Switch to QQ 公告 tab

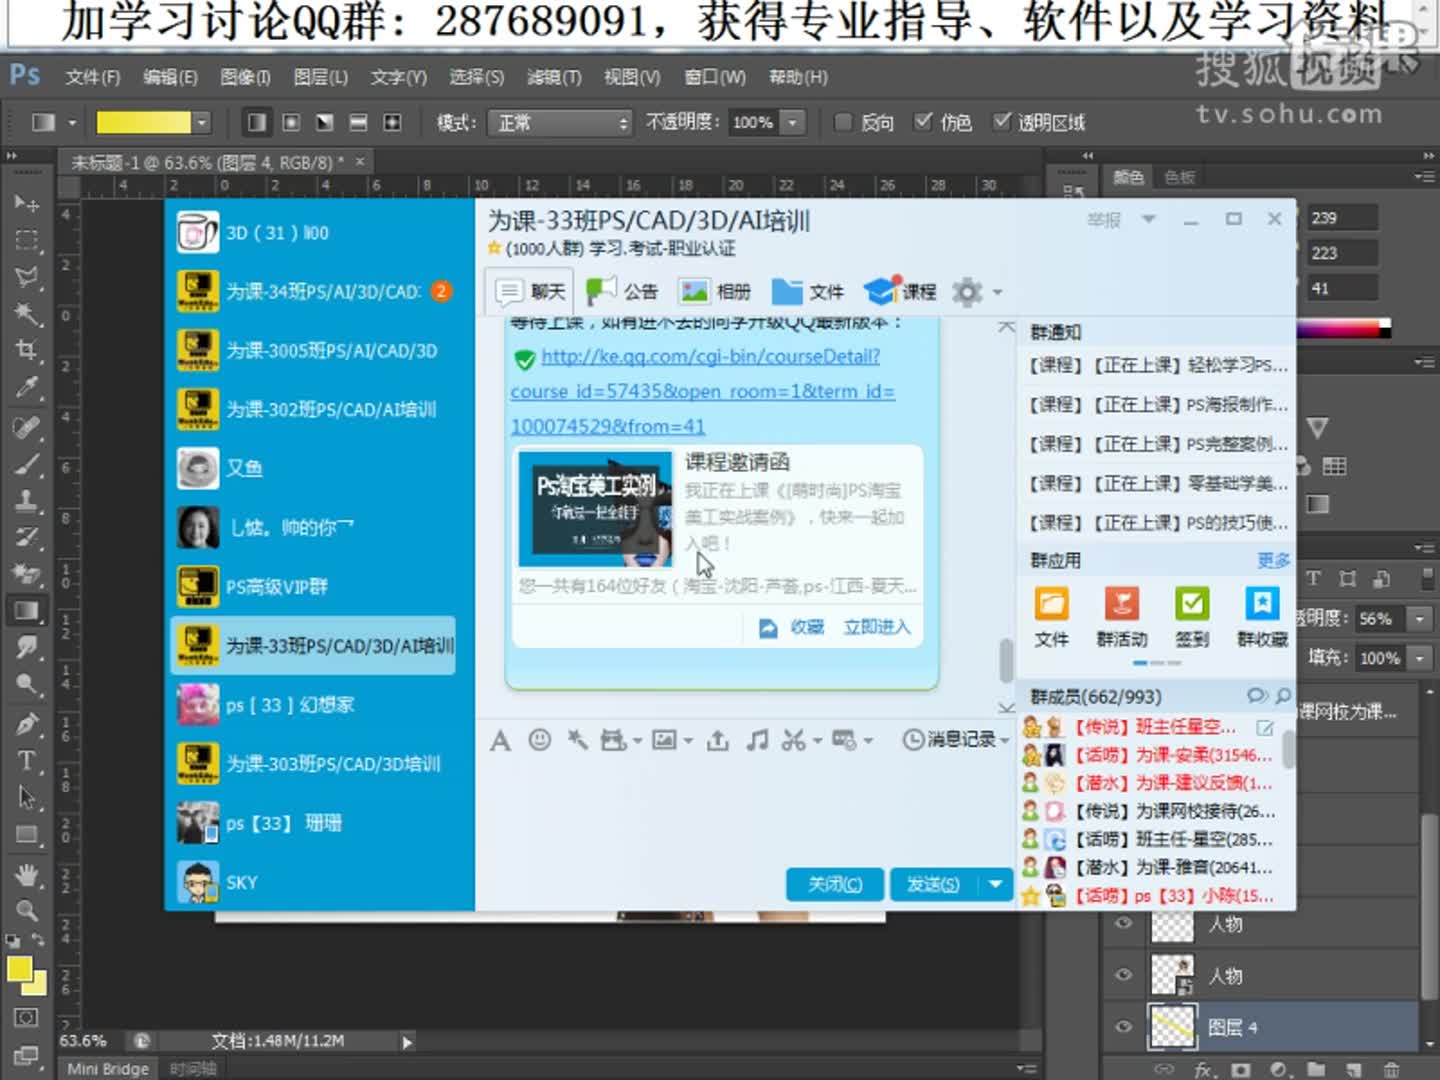(x=621, y=292)
